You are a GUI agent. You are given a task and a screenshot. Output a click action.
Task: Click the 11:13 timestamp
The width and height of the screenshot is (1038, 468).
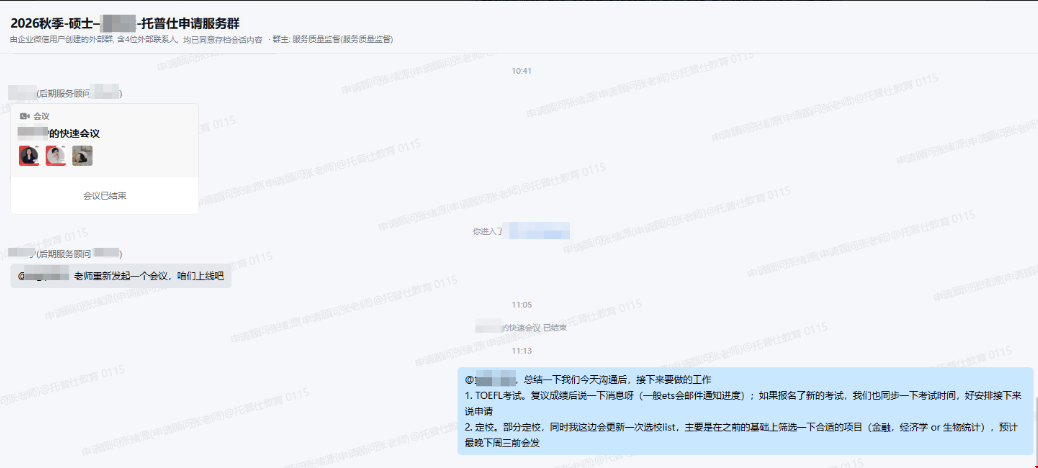click(522, 351)
